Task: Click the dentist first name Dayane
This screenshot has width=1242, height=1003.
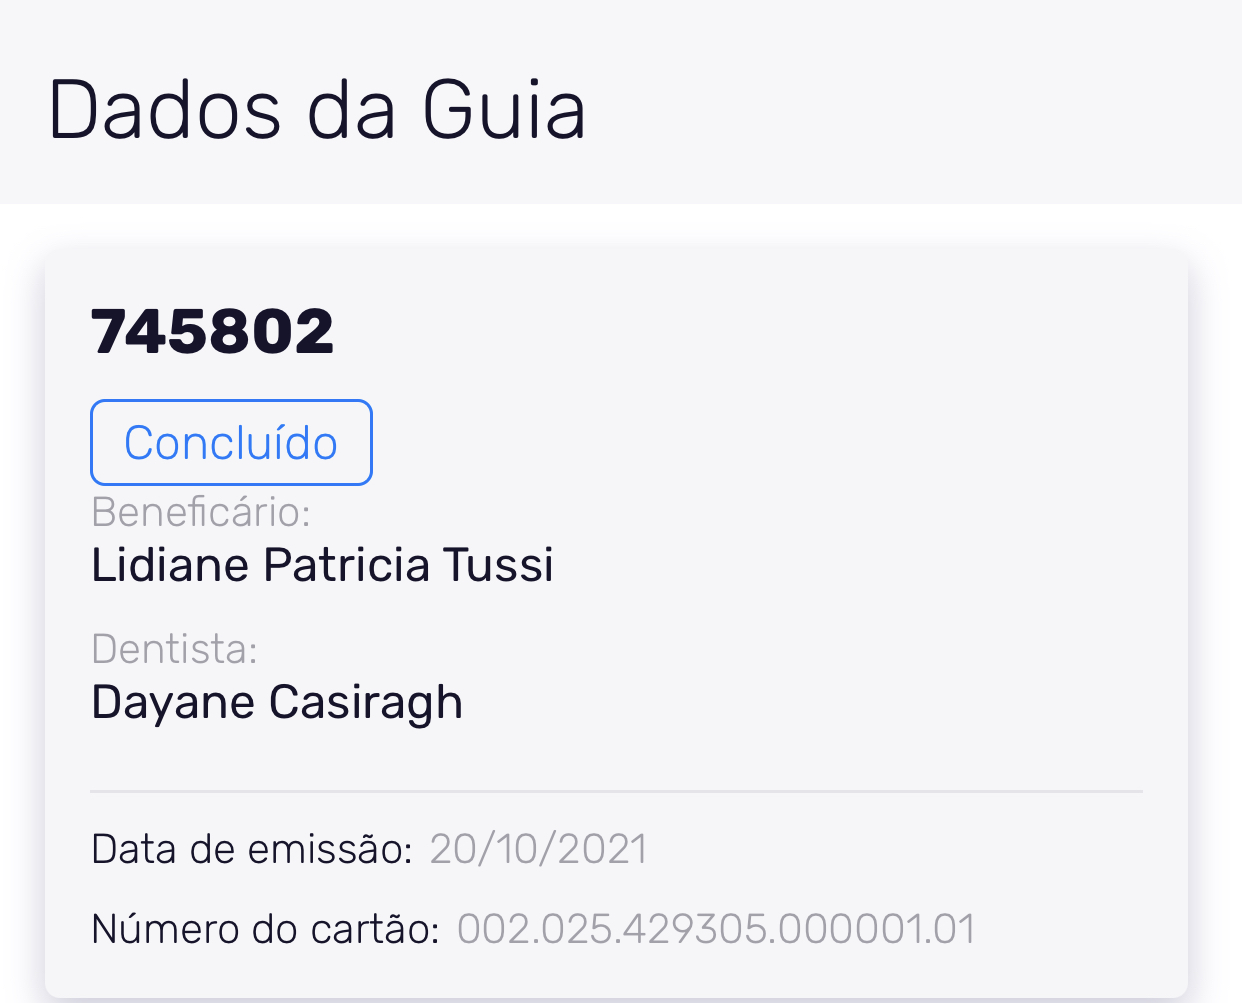Action: tap(173, 702)
